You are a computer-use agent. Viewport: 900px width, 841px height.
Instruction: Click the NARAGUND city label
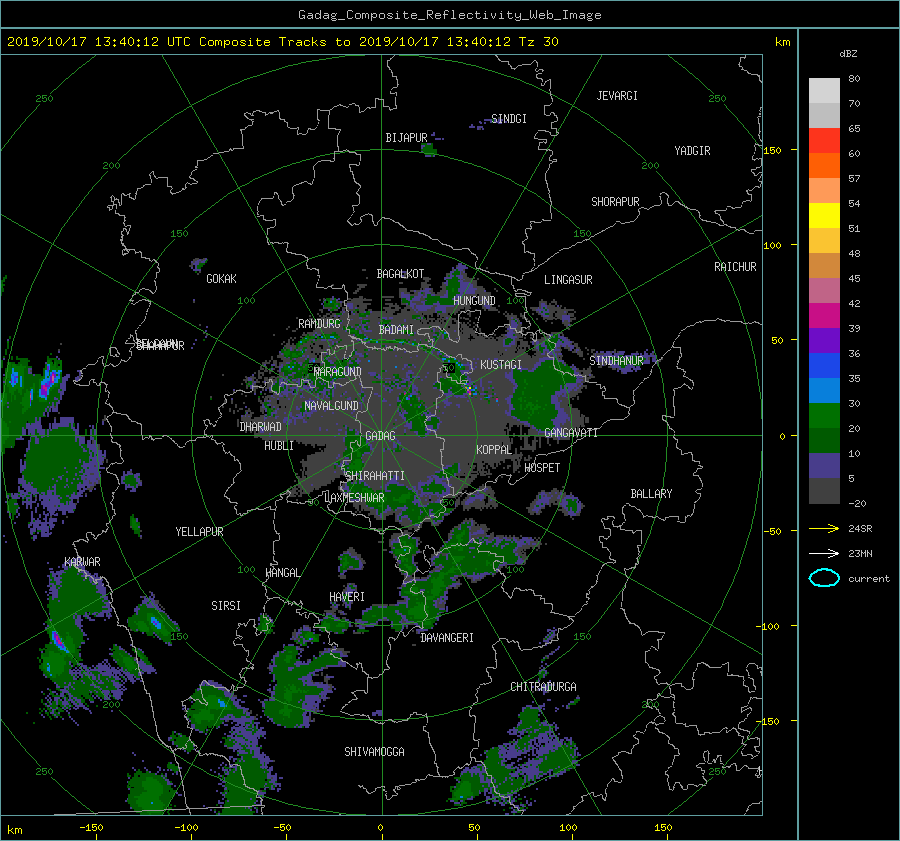coord(338,371)
